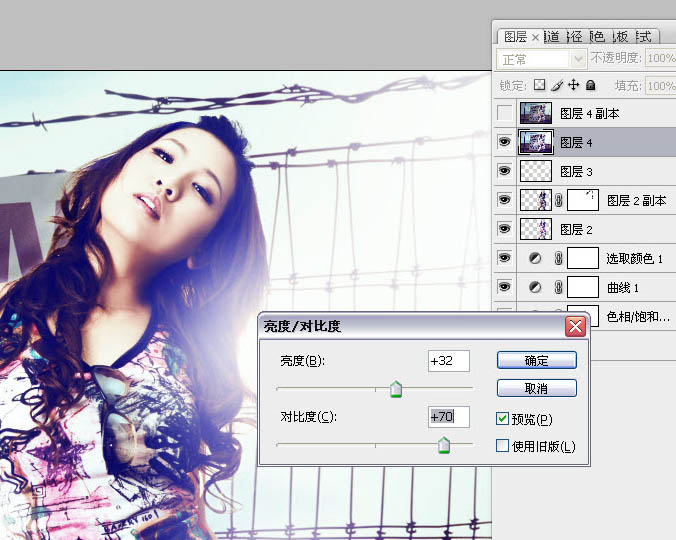The height and width of the screenshot is (540, 676).
Task: Click adjustment icon of 选取颜色 1 layer
Action: click(x=535, y=259)
